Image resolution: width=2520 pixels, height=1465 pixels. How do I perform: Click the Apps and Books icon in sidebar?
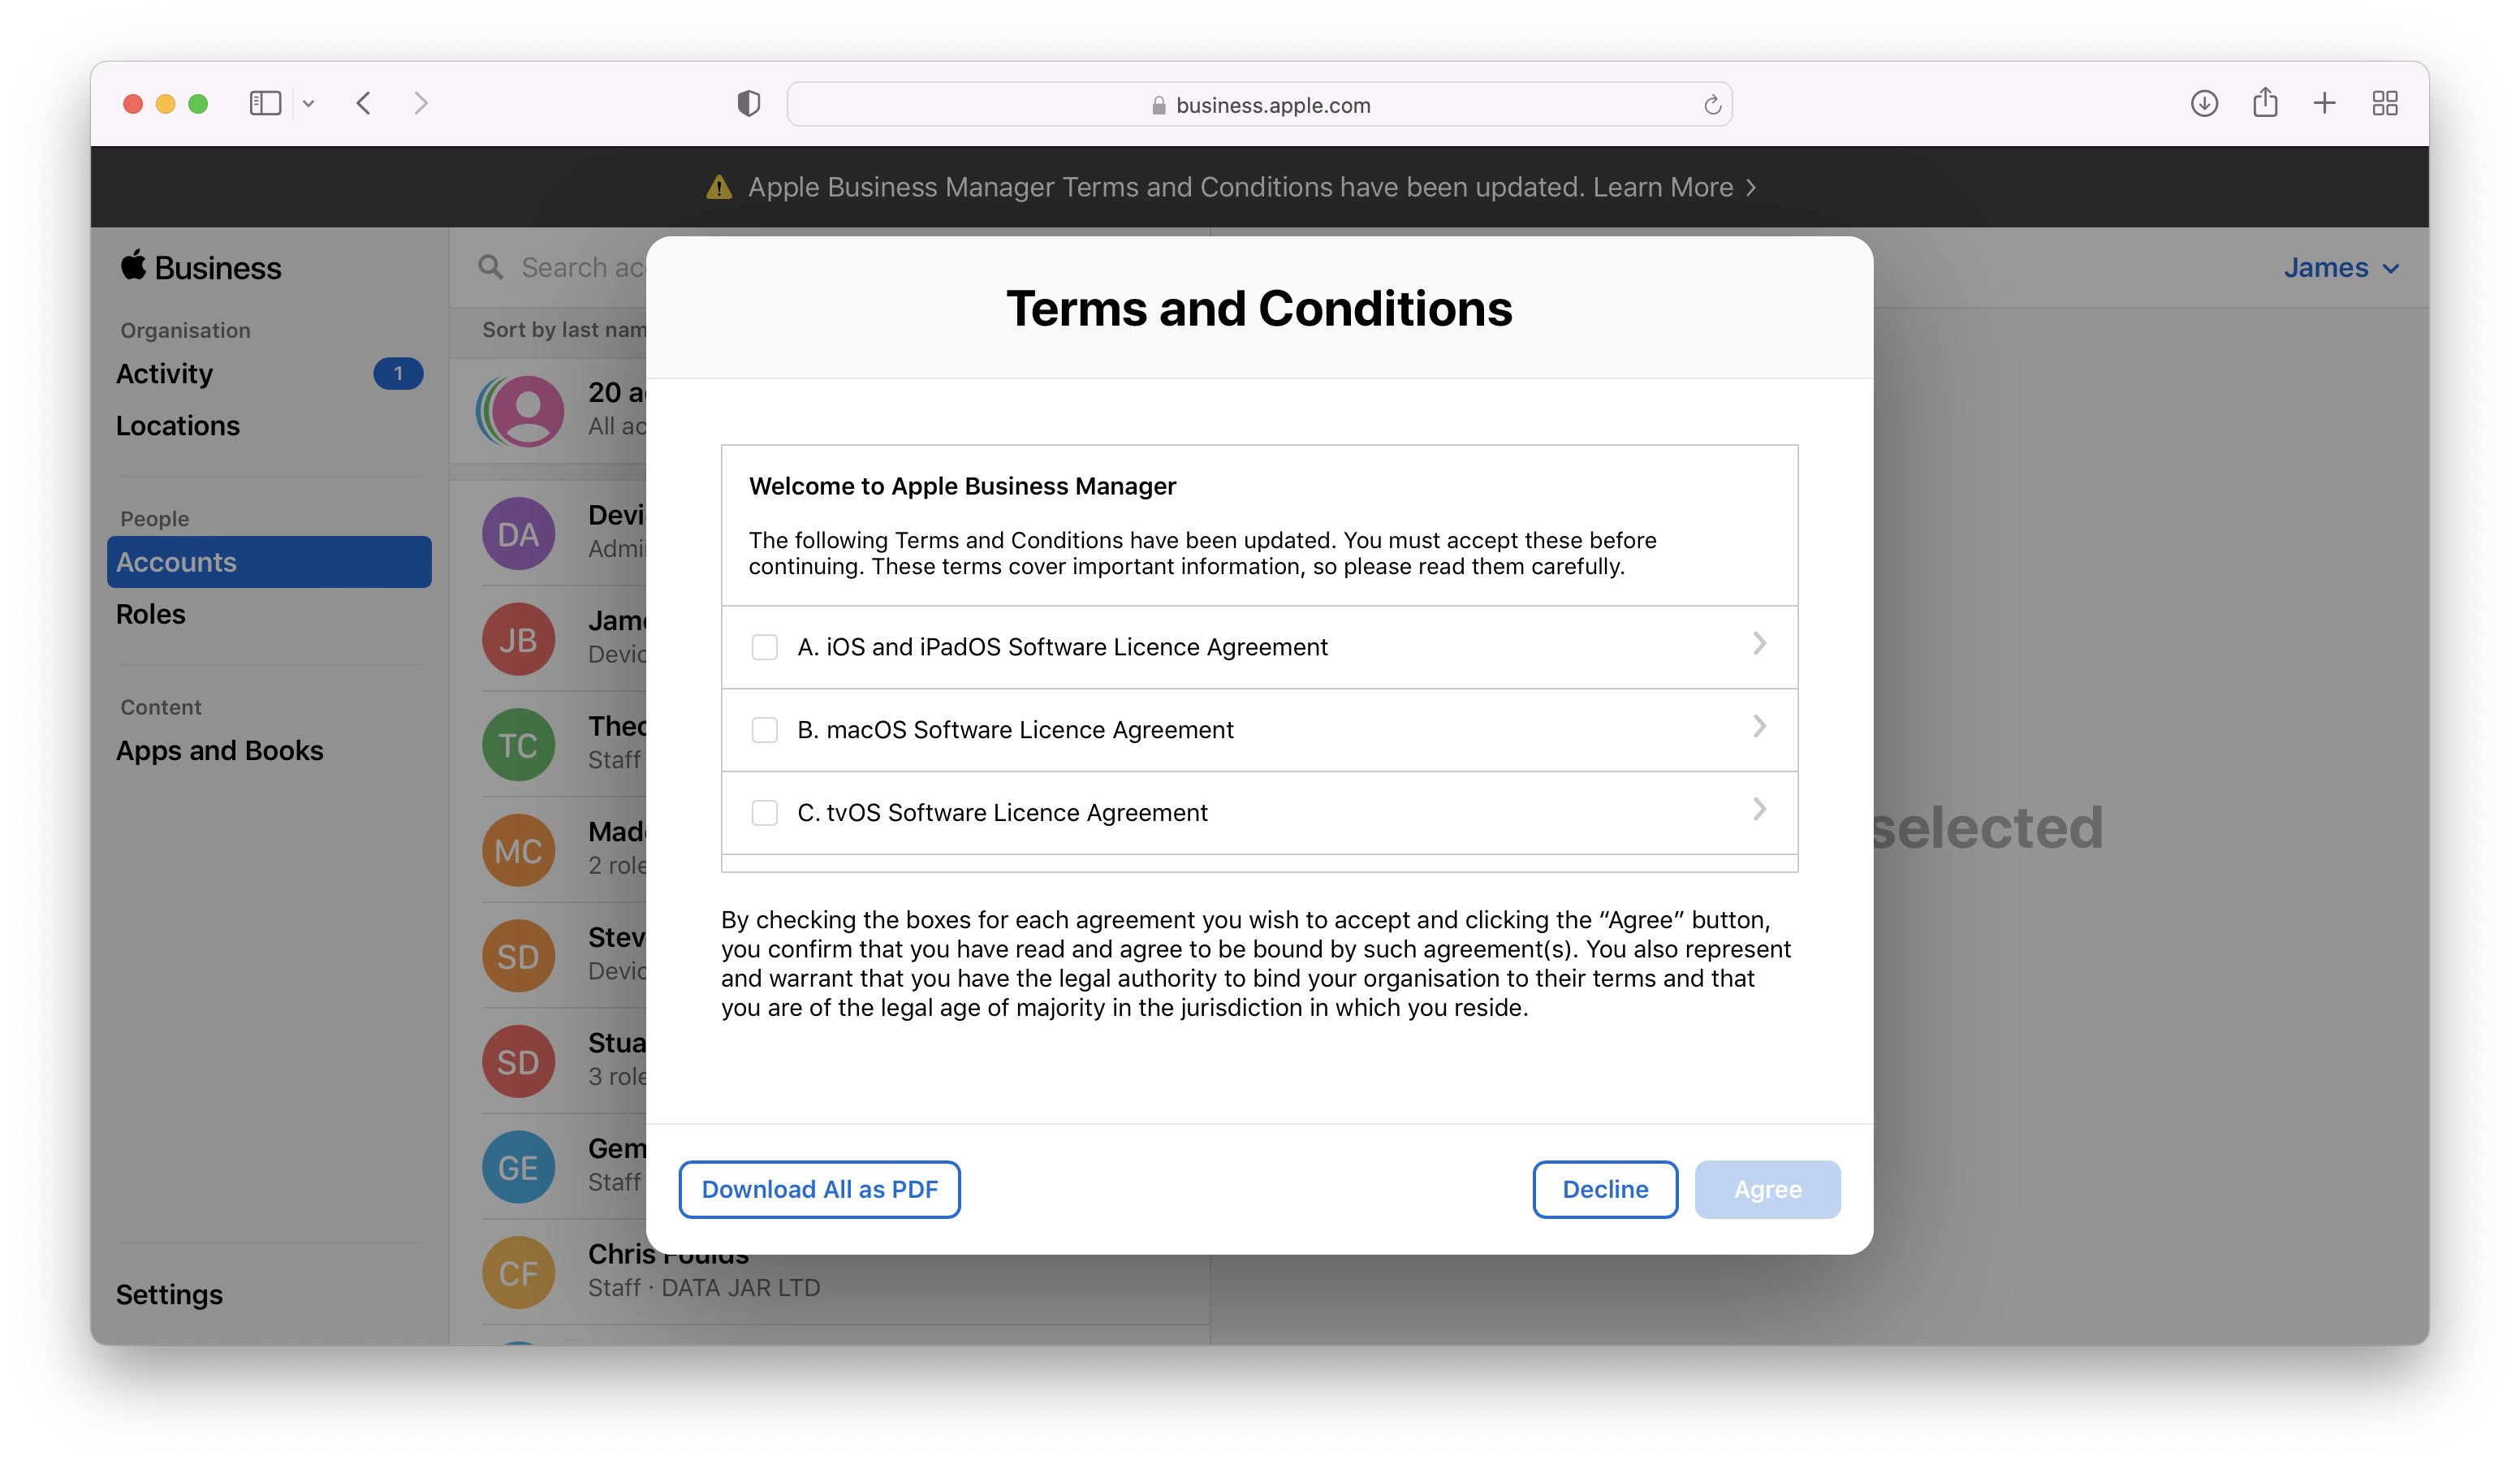point(219,750)
